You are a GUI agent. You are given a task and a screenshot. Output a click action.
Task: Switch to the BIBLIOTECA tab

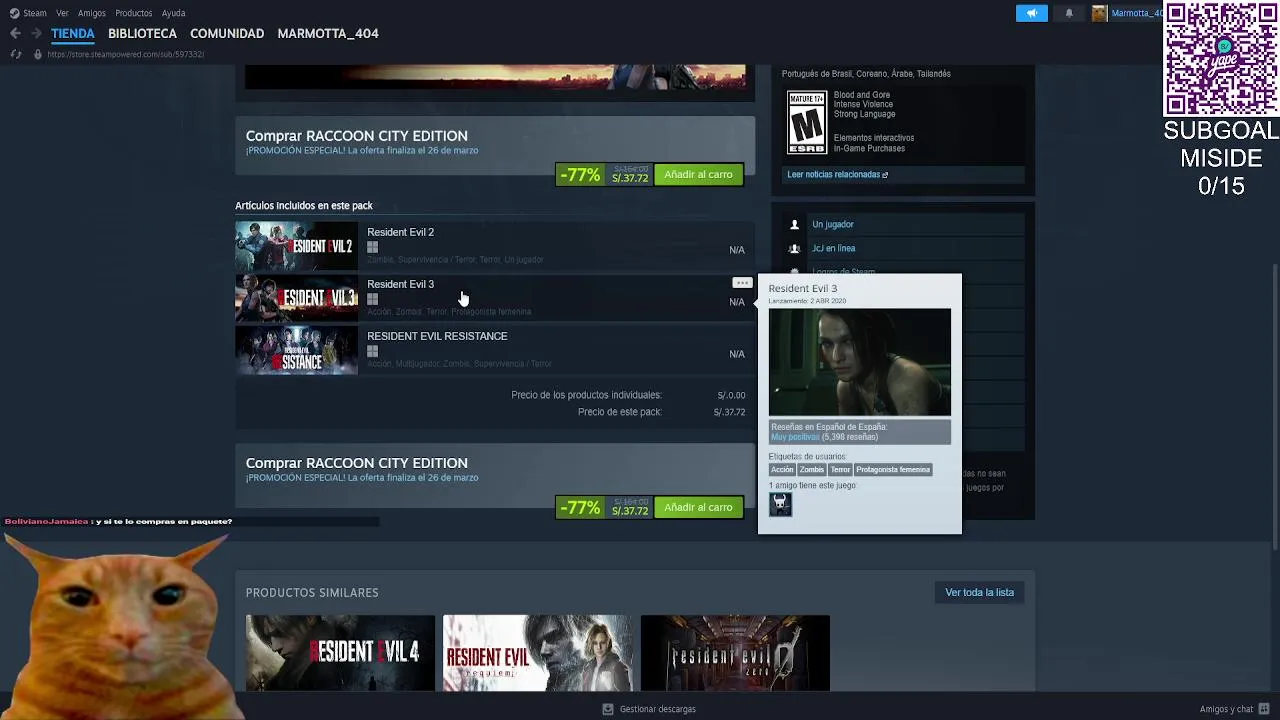coord(142,33)
